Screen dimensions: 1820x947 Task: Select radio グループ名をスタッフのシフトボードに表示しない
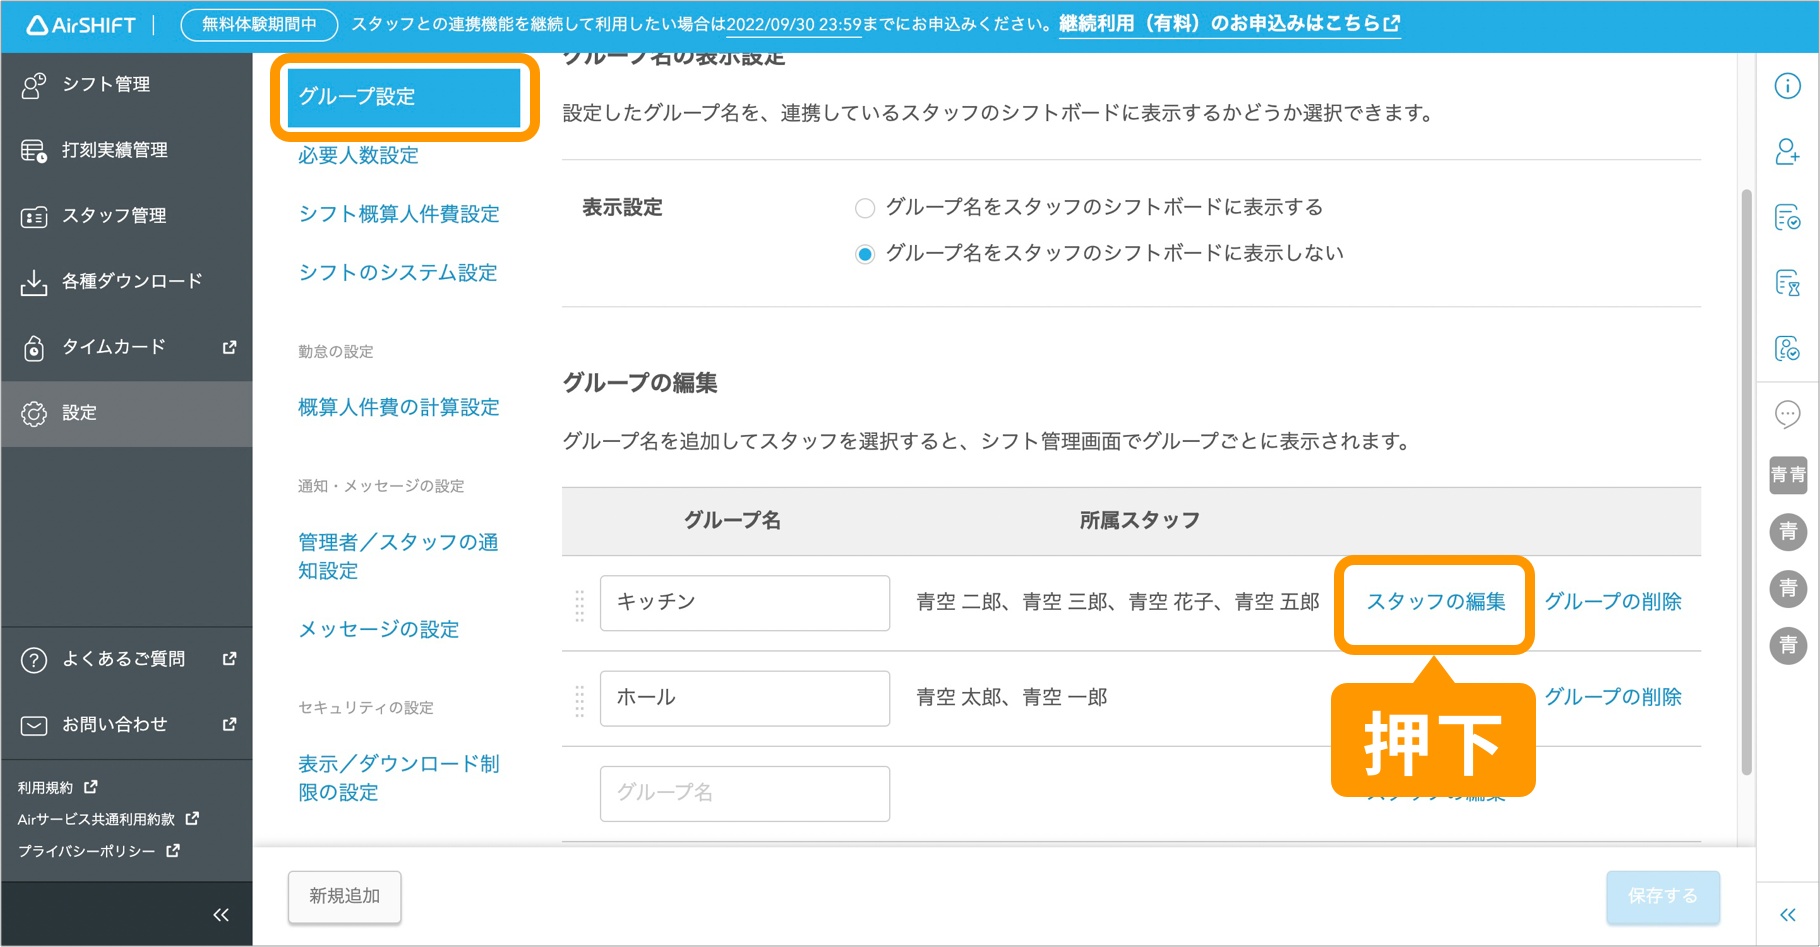pos(865,253)
